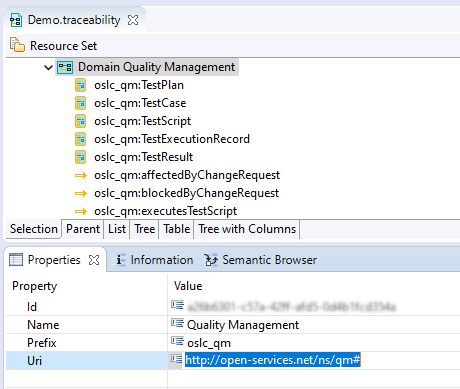Switch to the Selection page tab
Viewport: 460px width, 389px height.
click(34, 229)
